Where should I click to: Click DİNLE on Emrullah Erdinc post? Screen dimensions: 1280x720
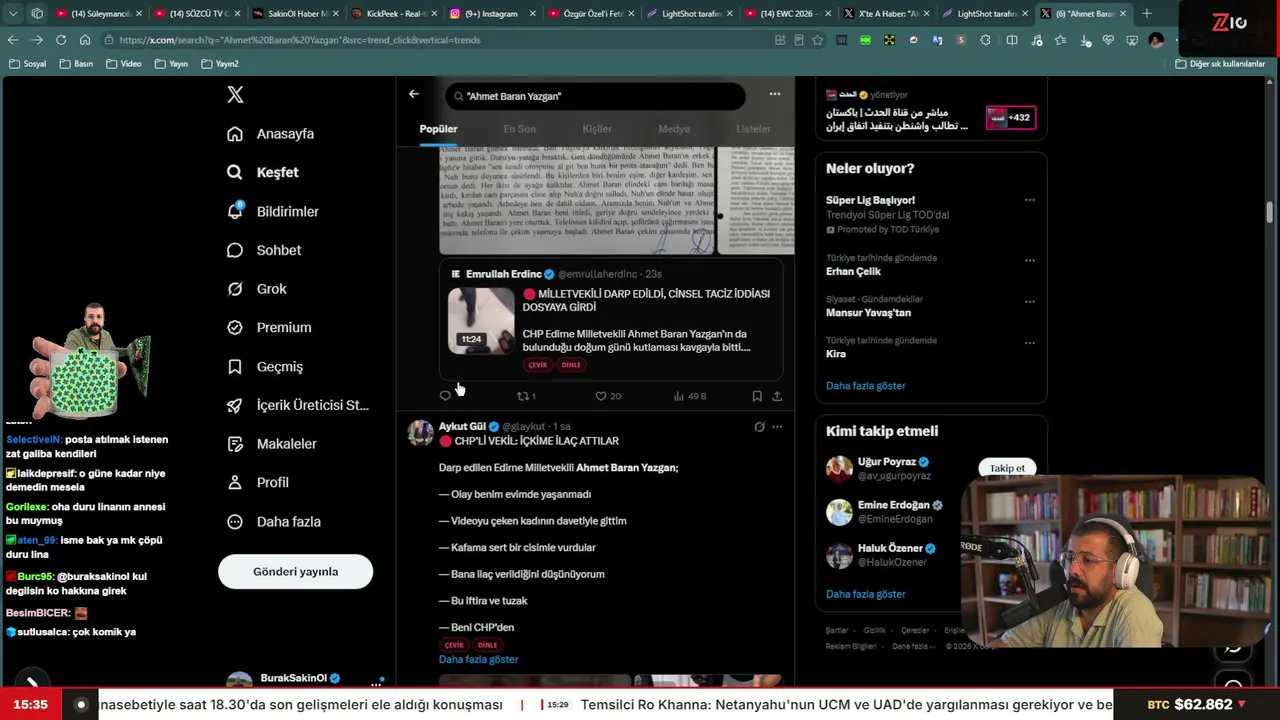571,365
